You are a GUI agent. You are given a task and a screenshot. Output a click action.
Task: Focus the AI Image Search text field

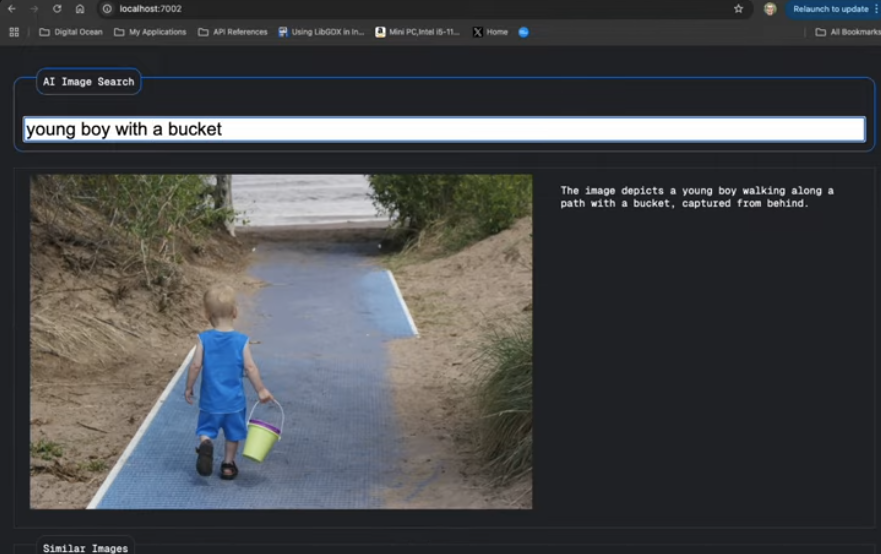coord(444,129)
